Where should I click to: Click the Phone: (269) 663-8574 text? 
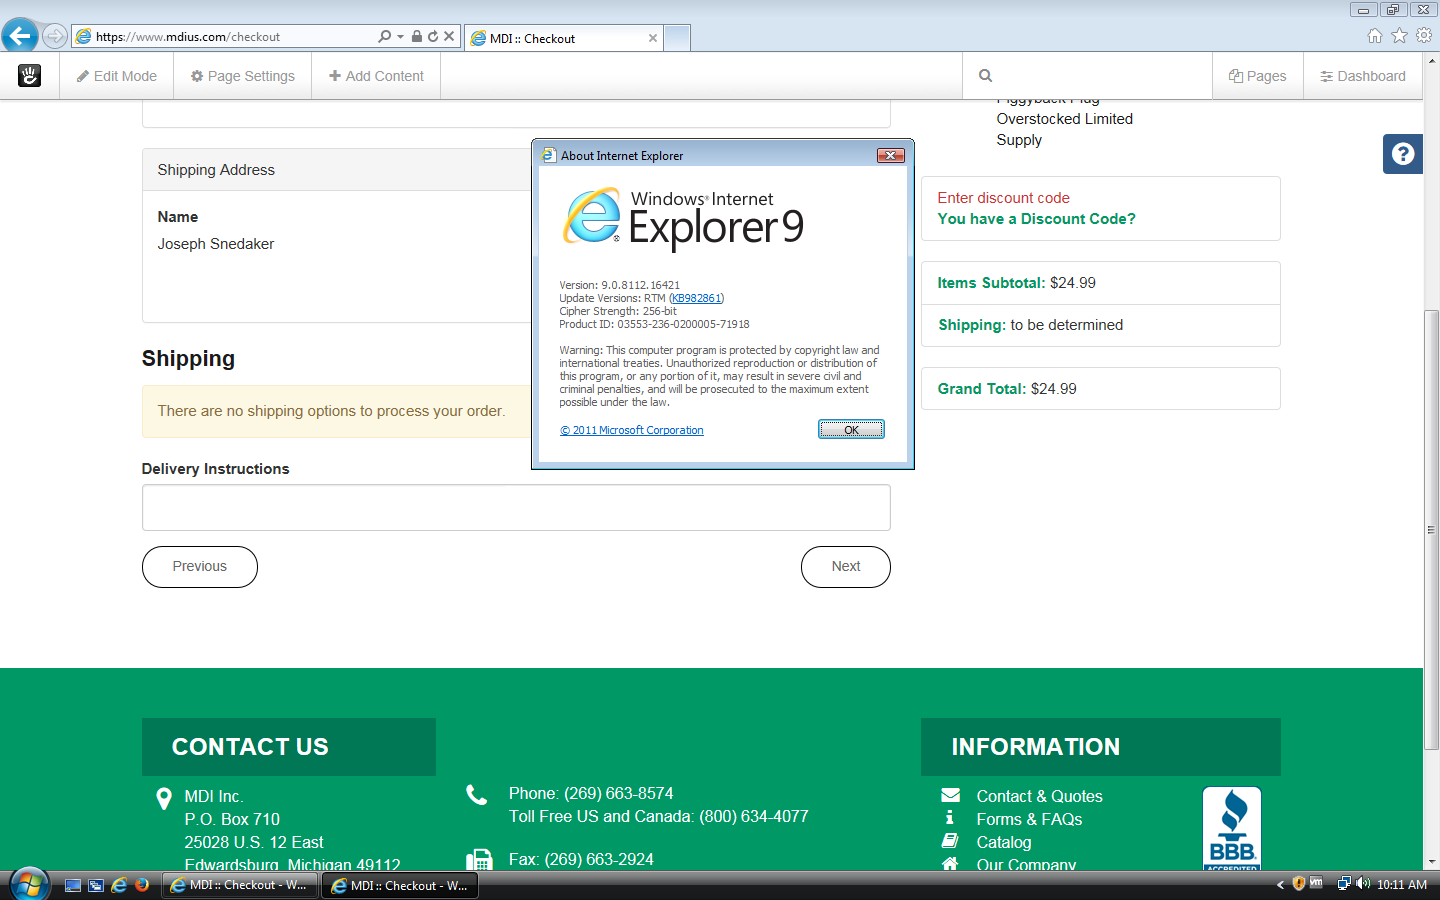coord(591,793)
